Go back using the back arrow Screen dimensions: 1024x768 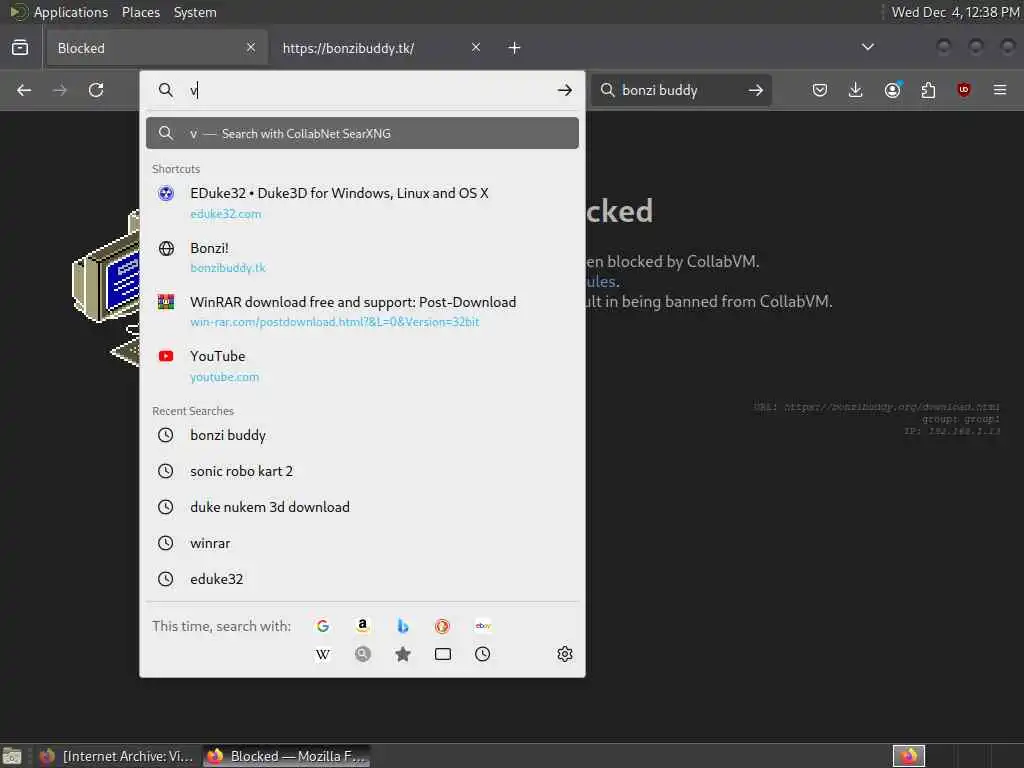pyautogui.click(x=24, y=90)
